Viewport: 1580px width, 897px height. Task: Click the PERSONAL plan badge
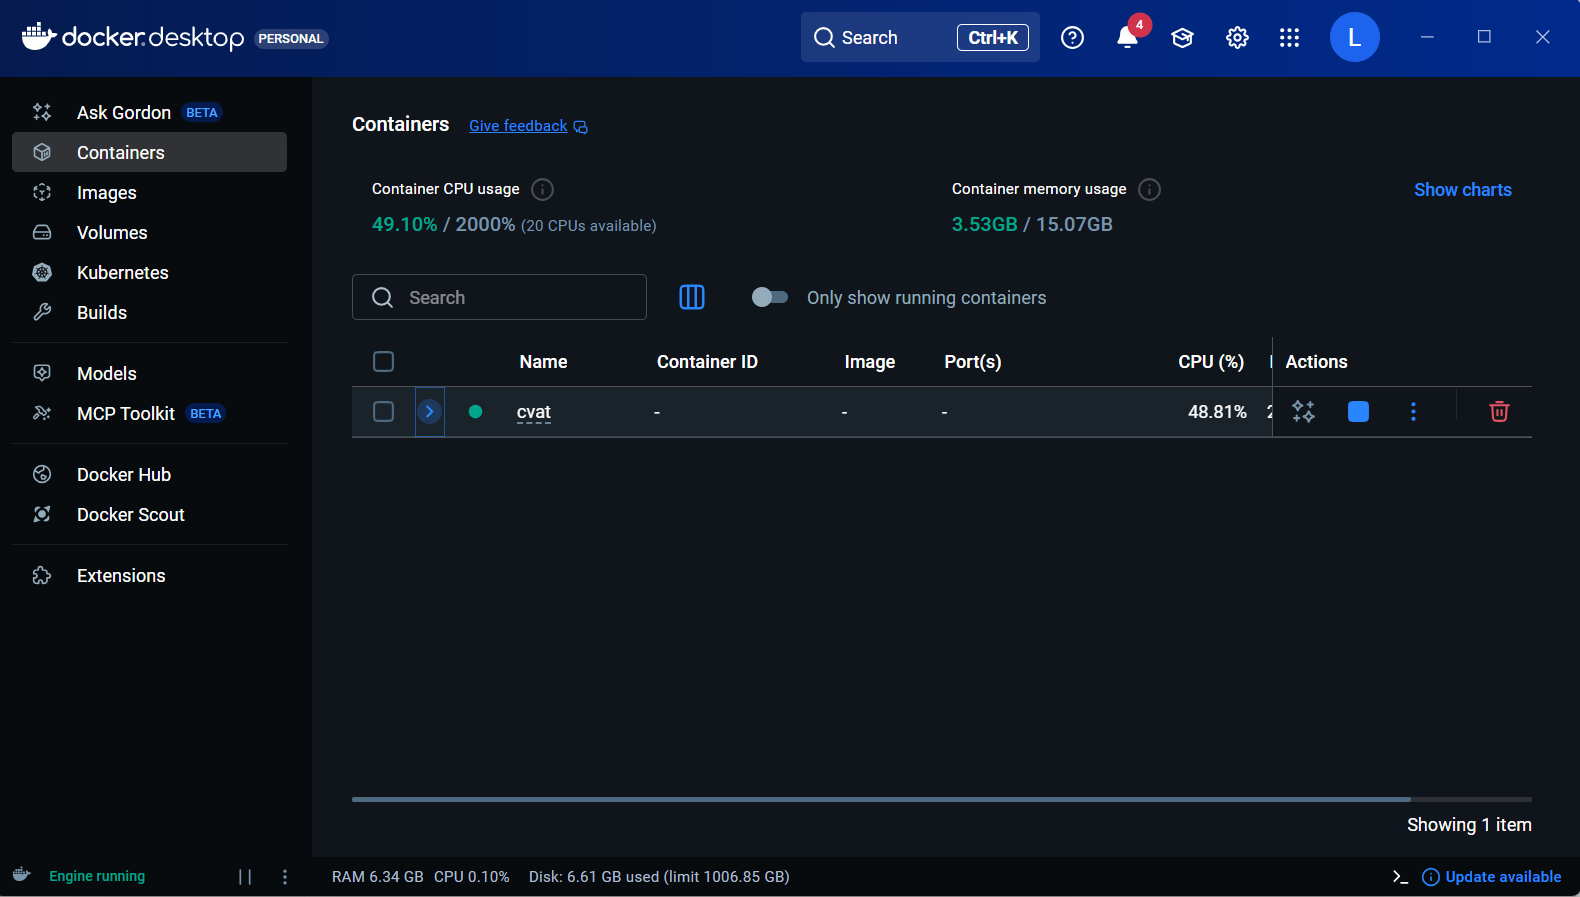[291, 38]
